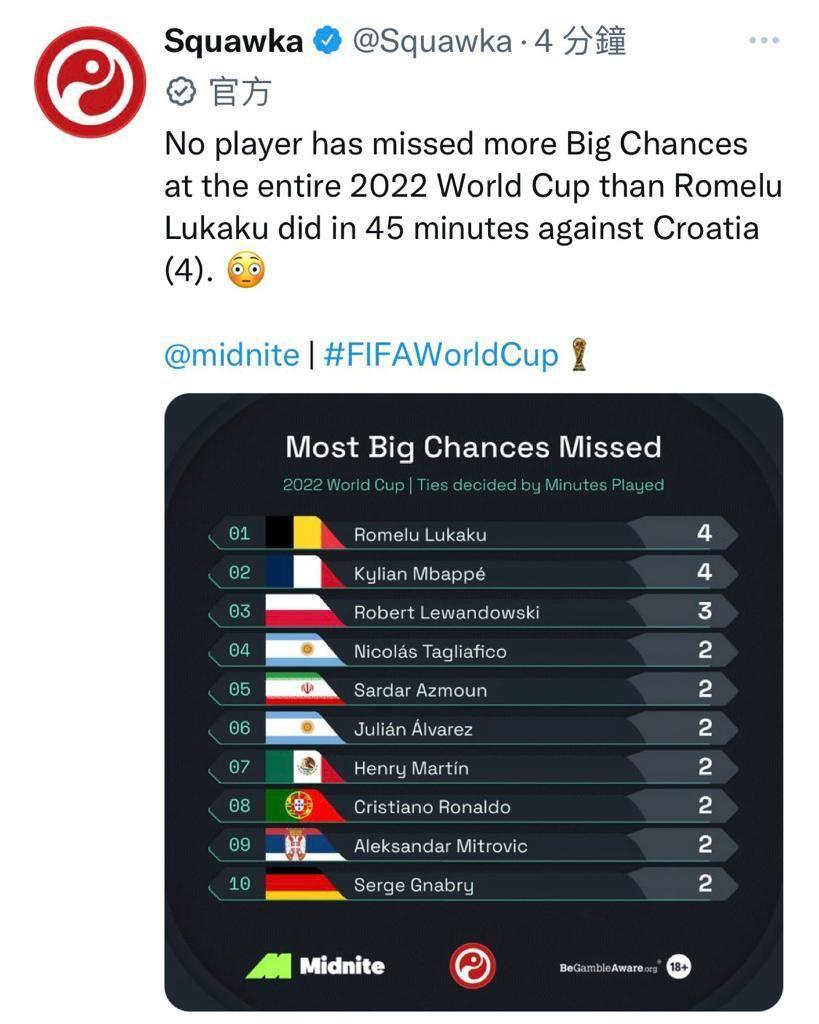819x1024 pixels.
Task: Click the Midnite logo in the infographic
Action: (x=315, y=965)
